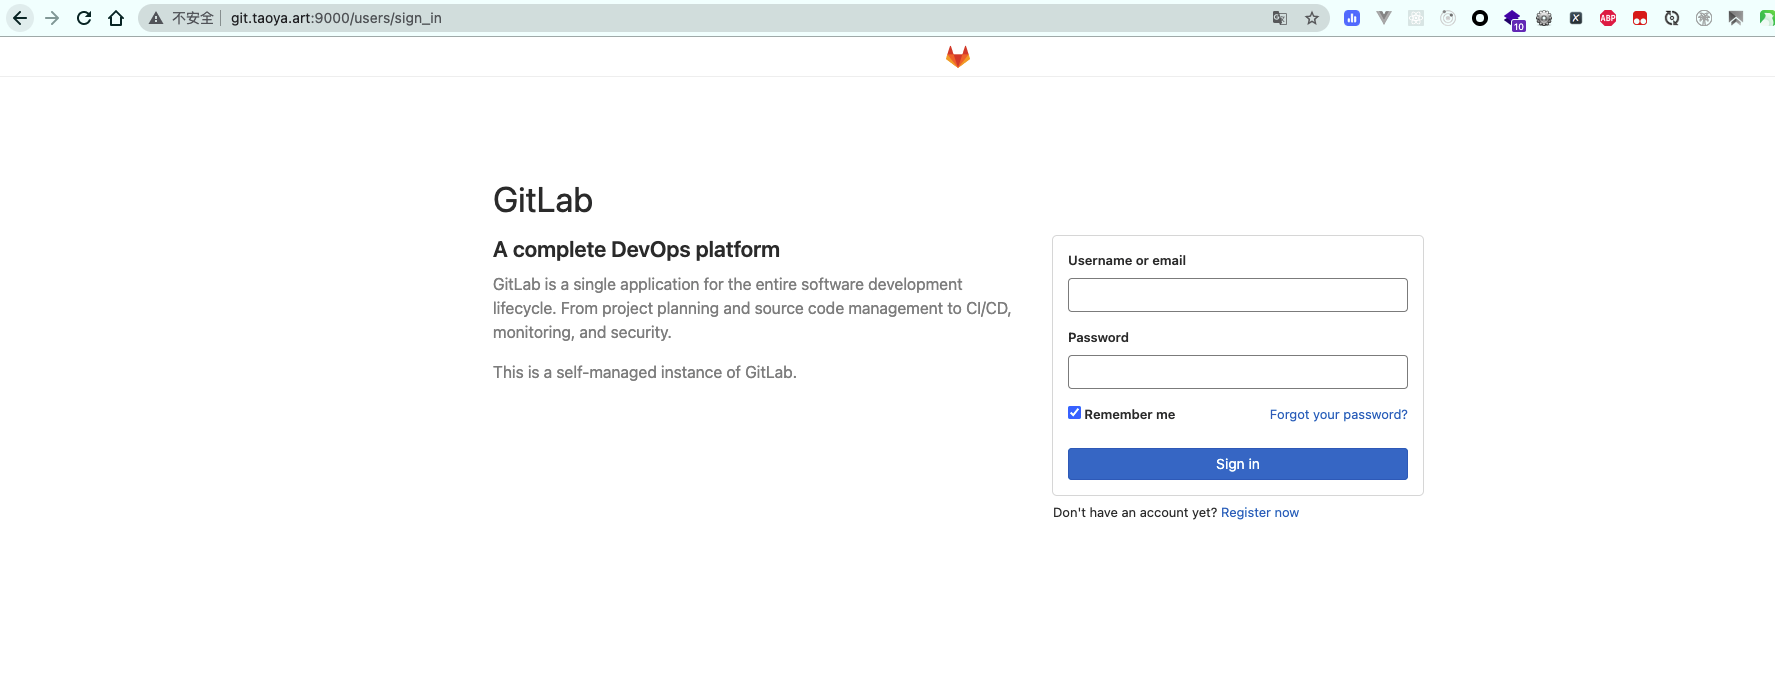Open the purple extension with badge 10
The height and width of the screenshot is (682, 1775).
pyautogui.click(x=1513, y=19)
